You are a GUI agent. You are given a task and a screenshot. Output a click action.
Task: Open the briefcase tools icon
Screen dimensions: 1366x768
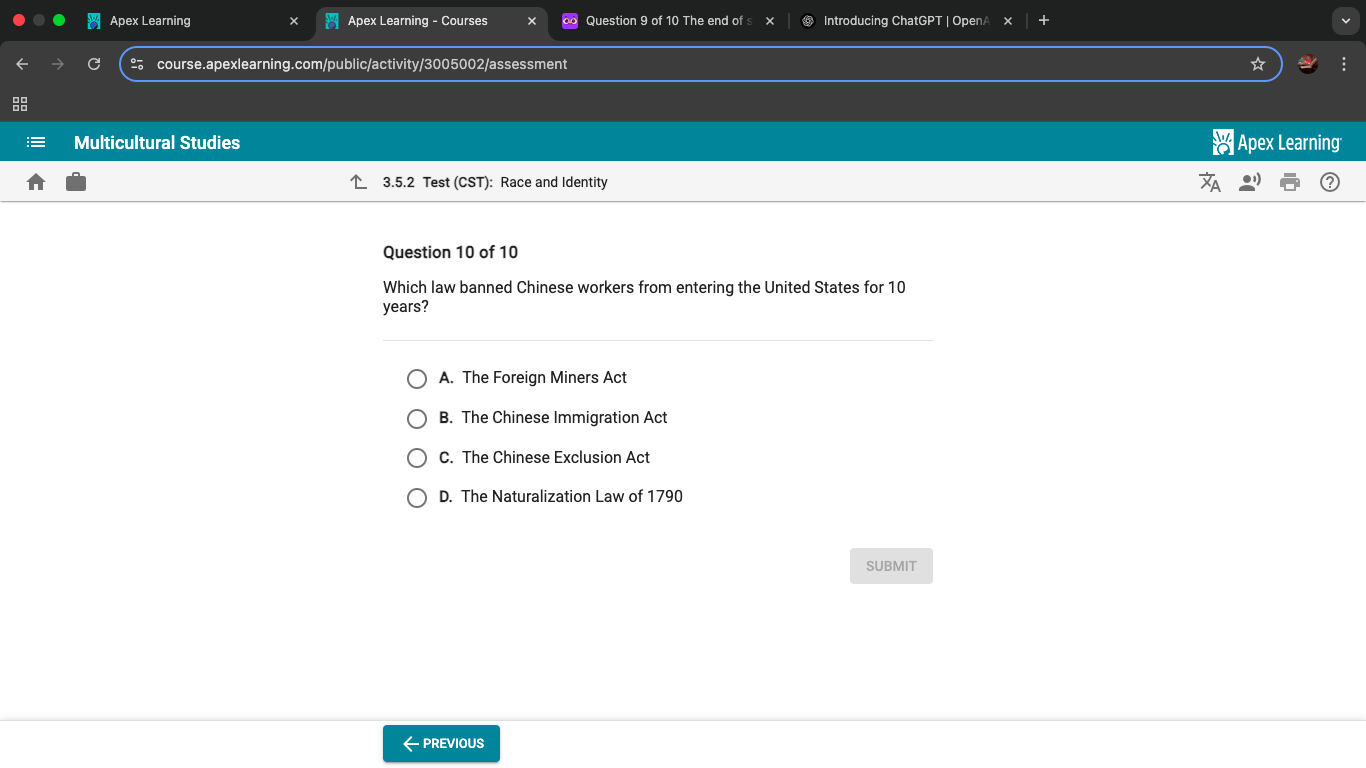pyautogui.click(x=76, y=182)
